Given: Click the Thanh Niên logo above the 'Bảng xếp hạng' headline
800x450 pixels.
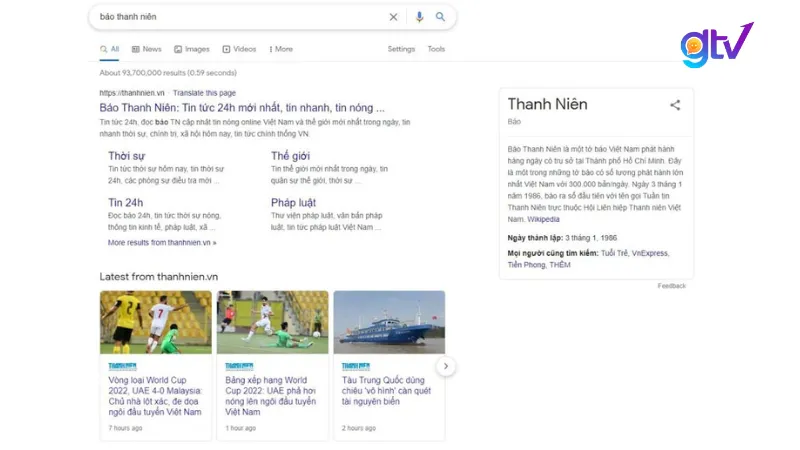Looking at the screenshot, I should [x=239, y=366].
